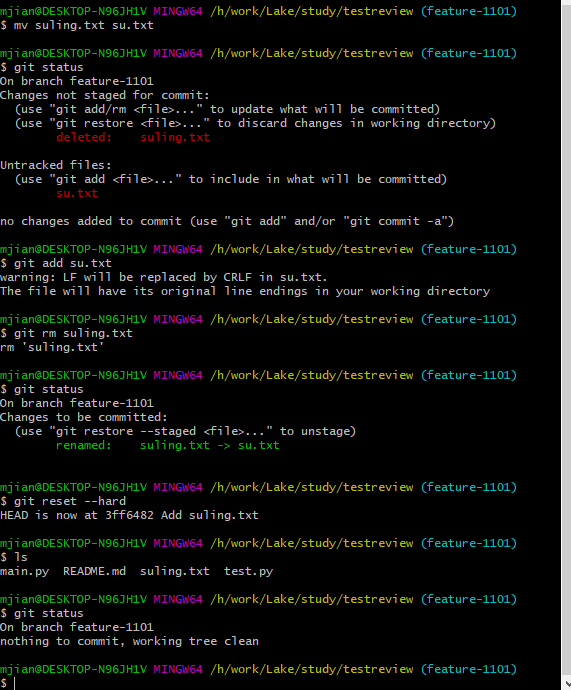The height and width of the screenshot is (690, 571).
Task: Click the red untracked "su.txt" file name
Action: click(77, 193)
